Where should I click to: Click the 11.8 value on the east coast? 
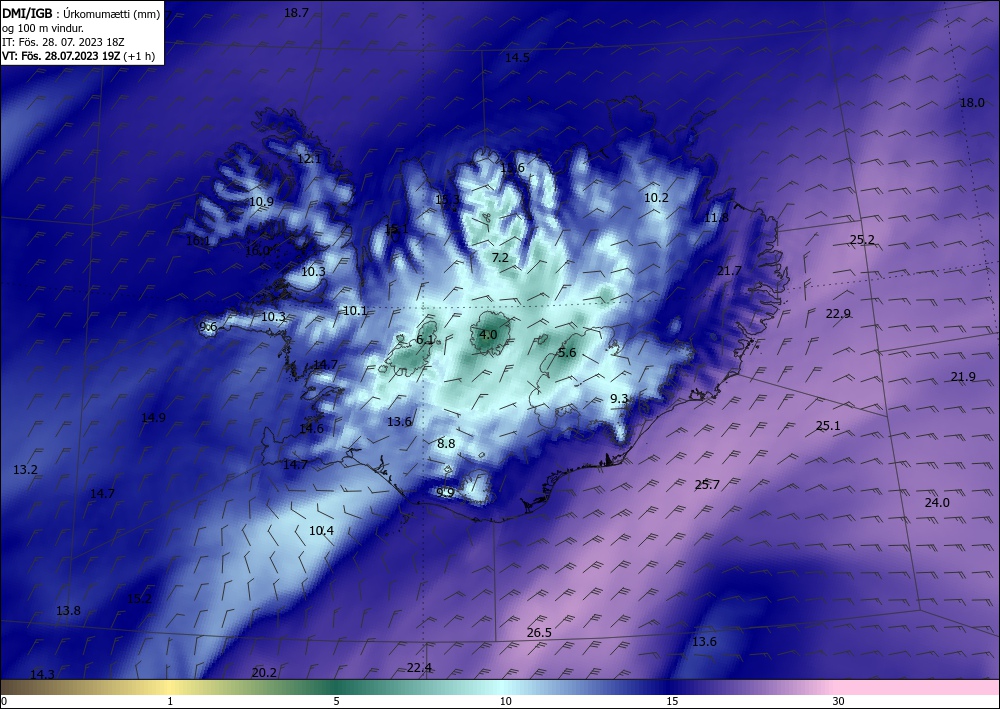[x=716, y=218]
